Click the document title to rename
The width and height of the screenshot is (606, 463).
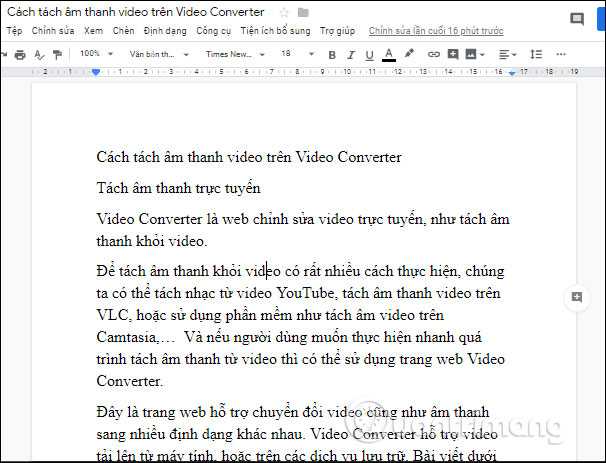pos(136,12)
